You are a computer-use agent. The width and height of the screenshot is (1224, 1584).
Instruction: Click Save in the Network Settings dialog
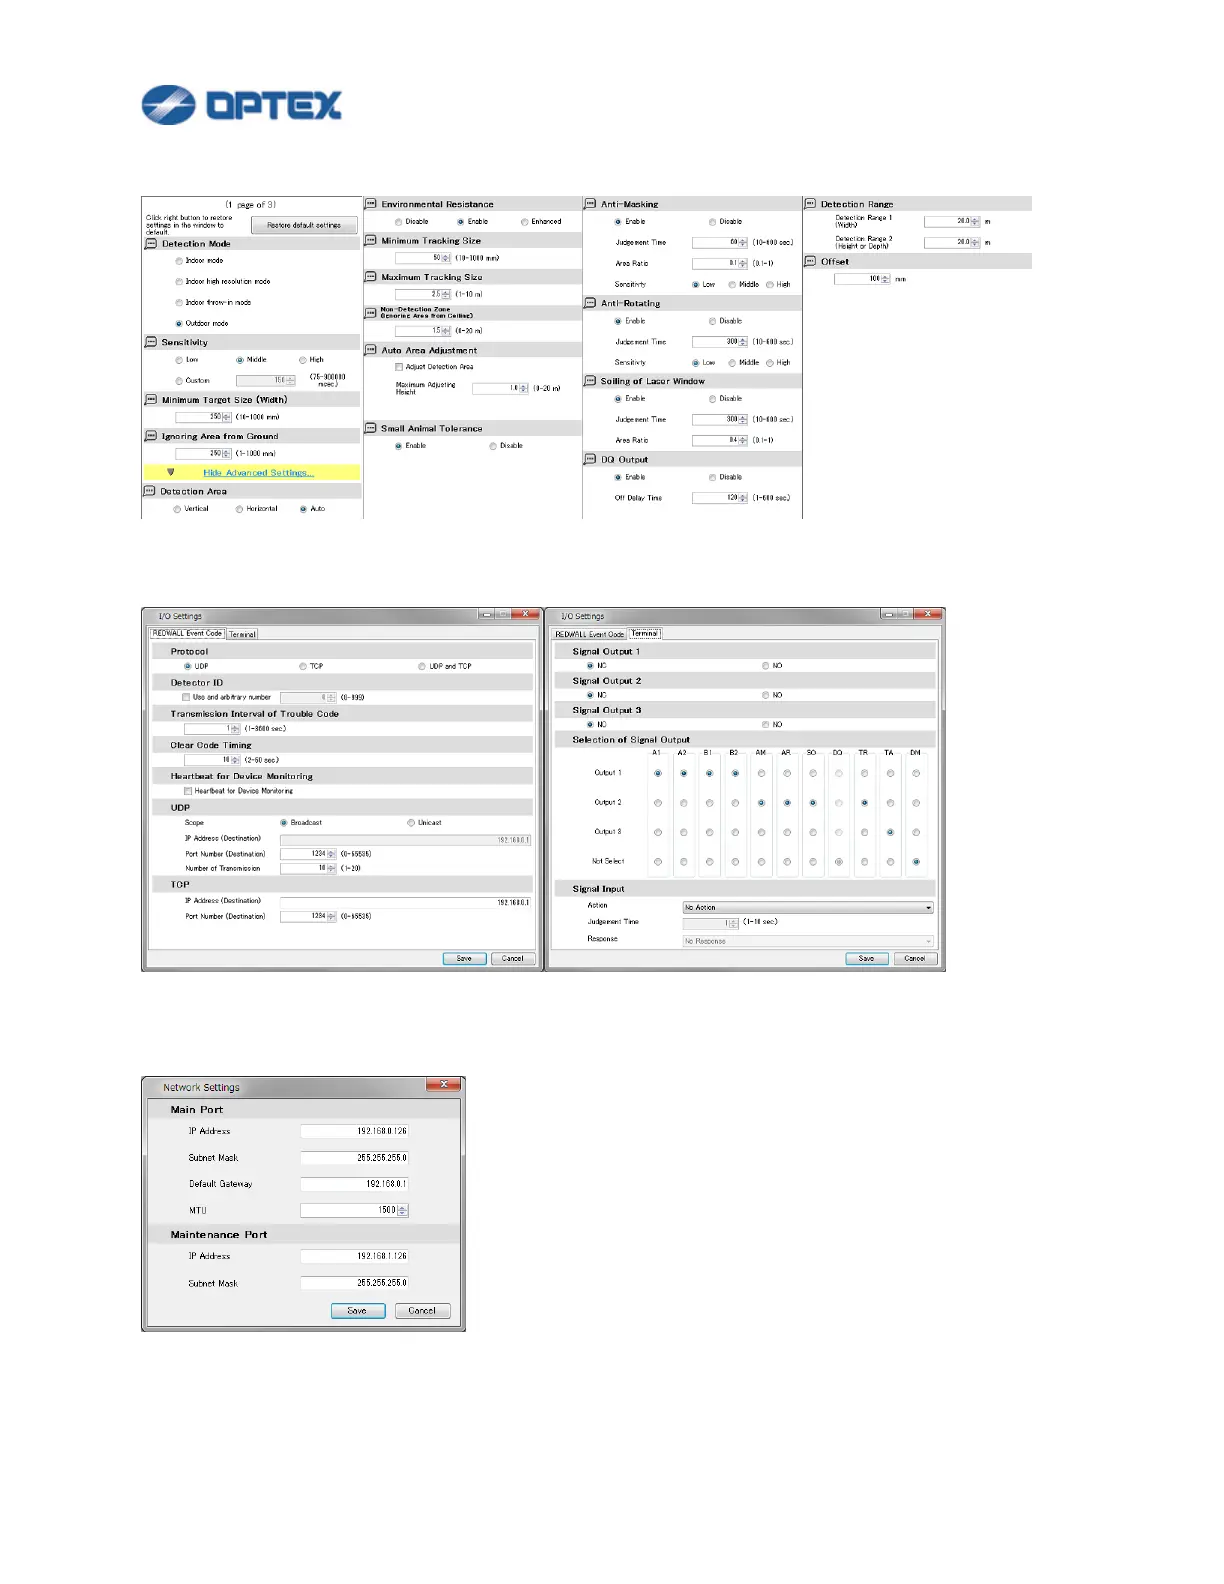click(x=358, y=1310)
